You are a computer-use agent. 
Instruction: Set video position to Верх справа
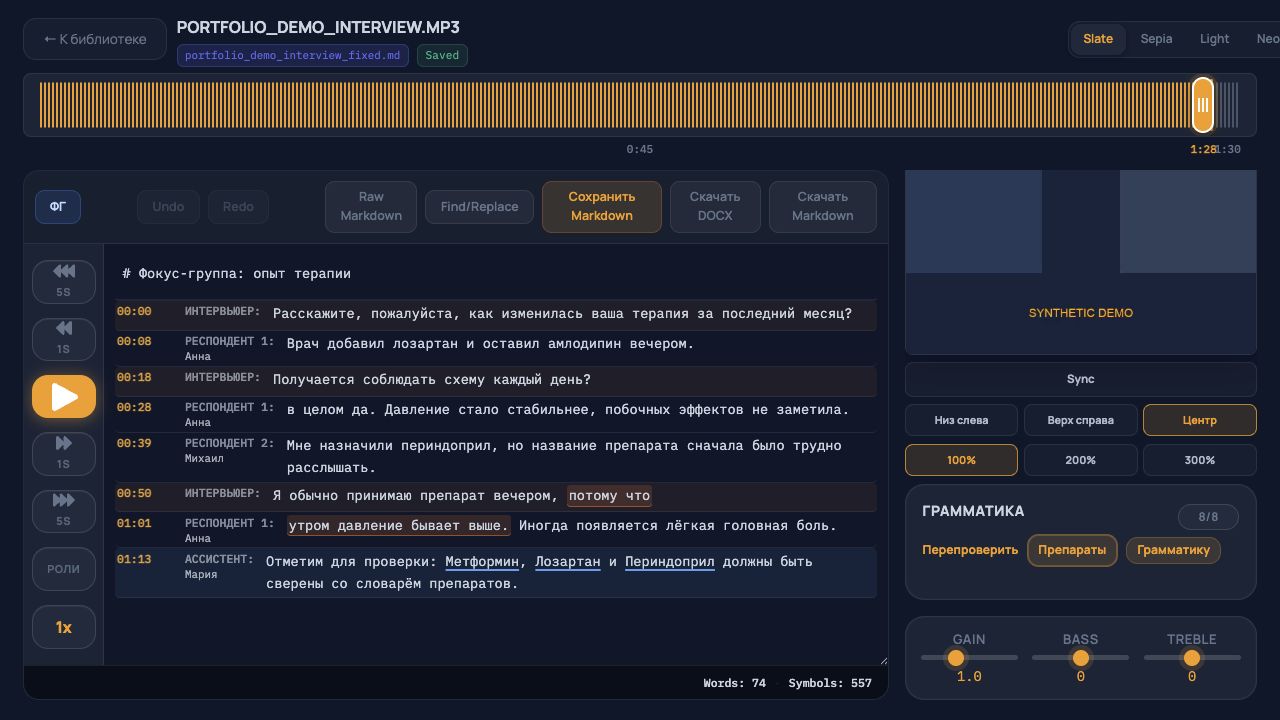[x=1081, y=420]
